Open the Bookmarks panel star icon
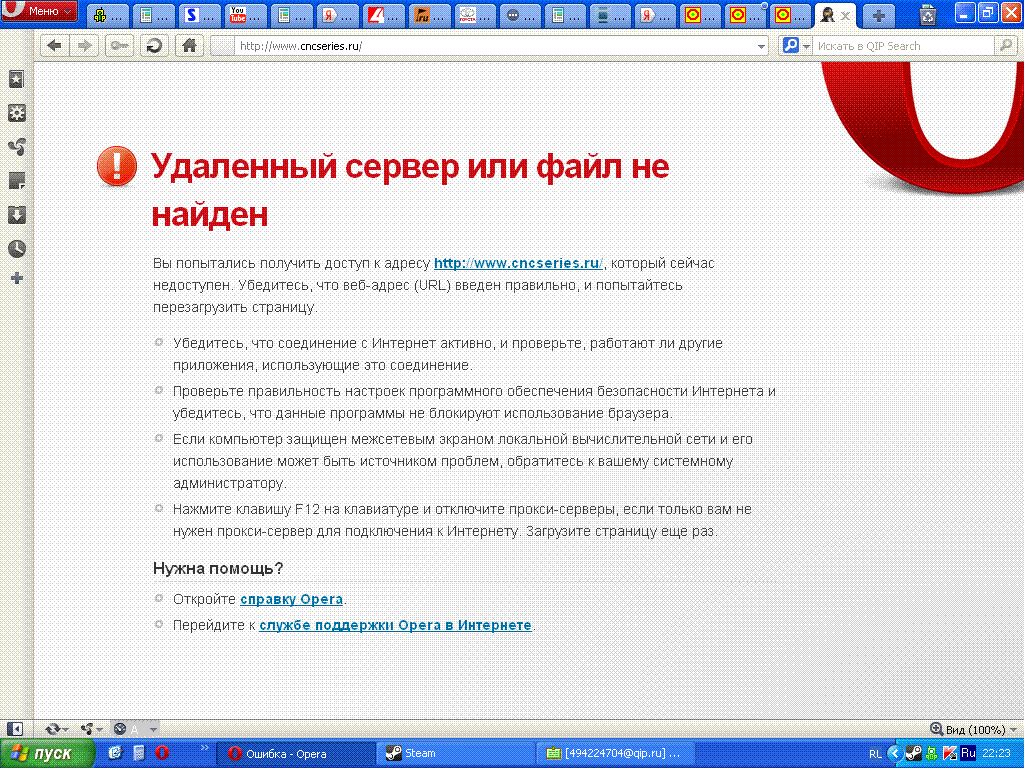 click(x=16, y=79)
